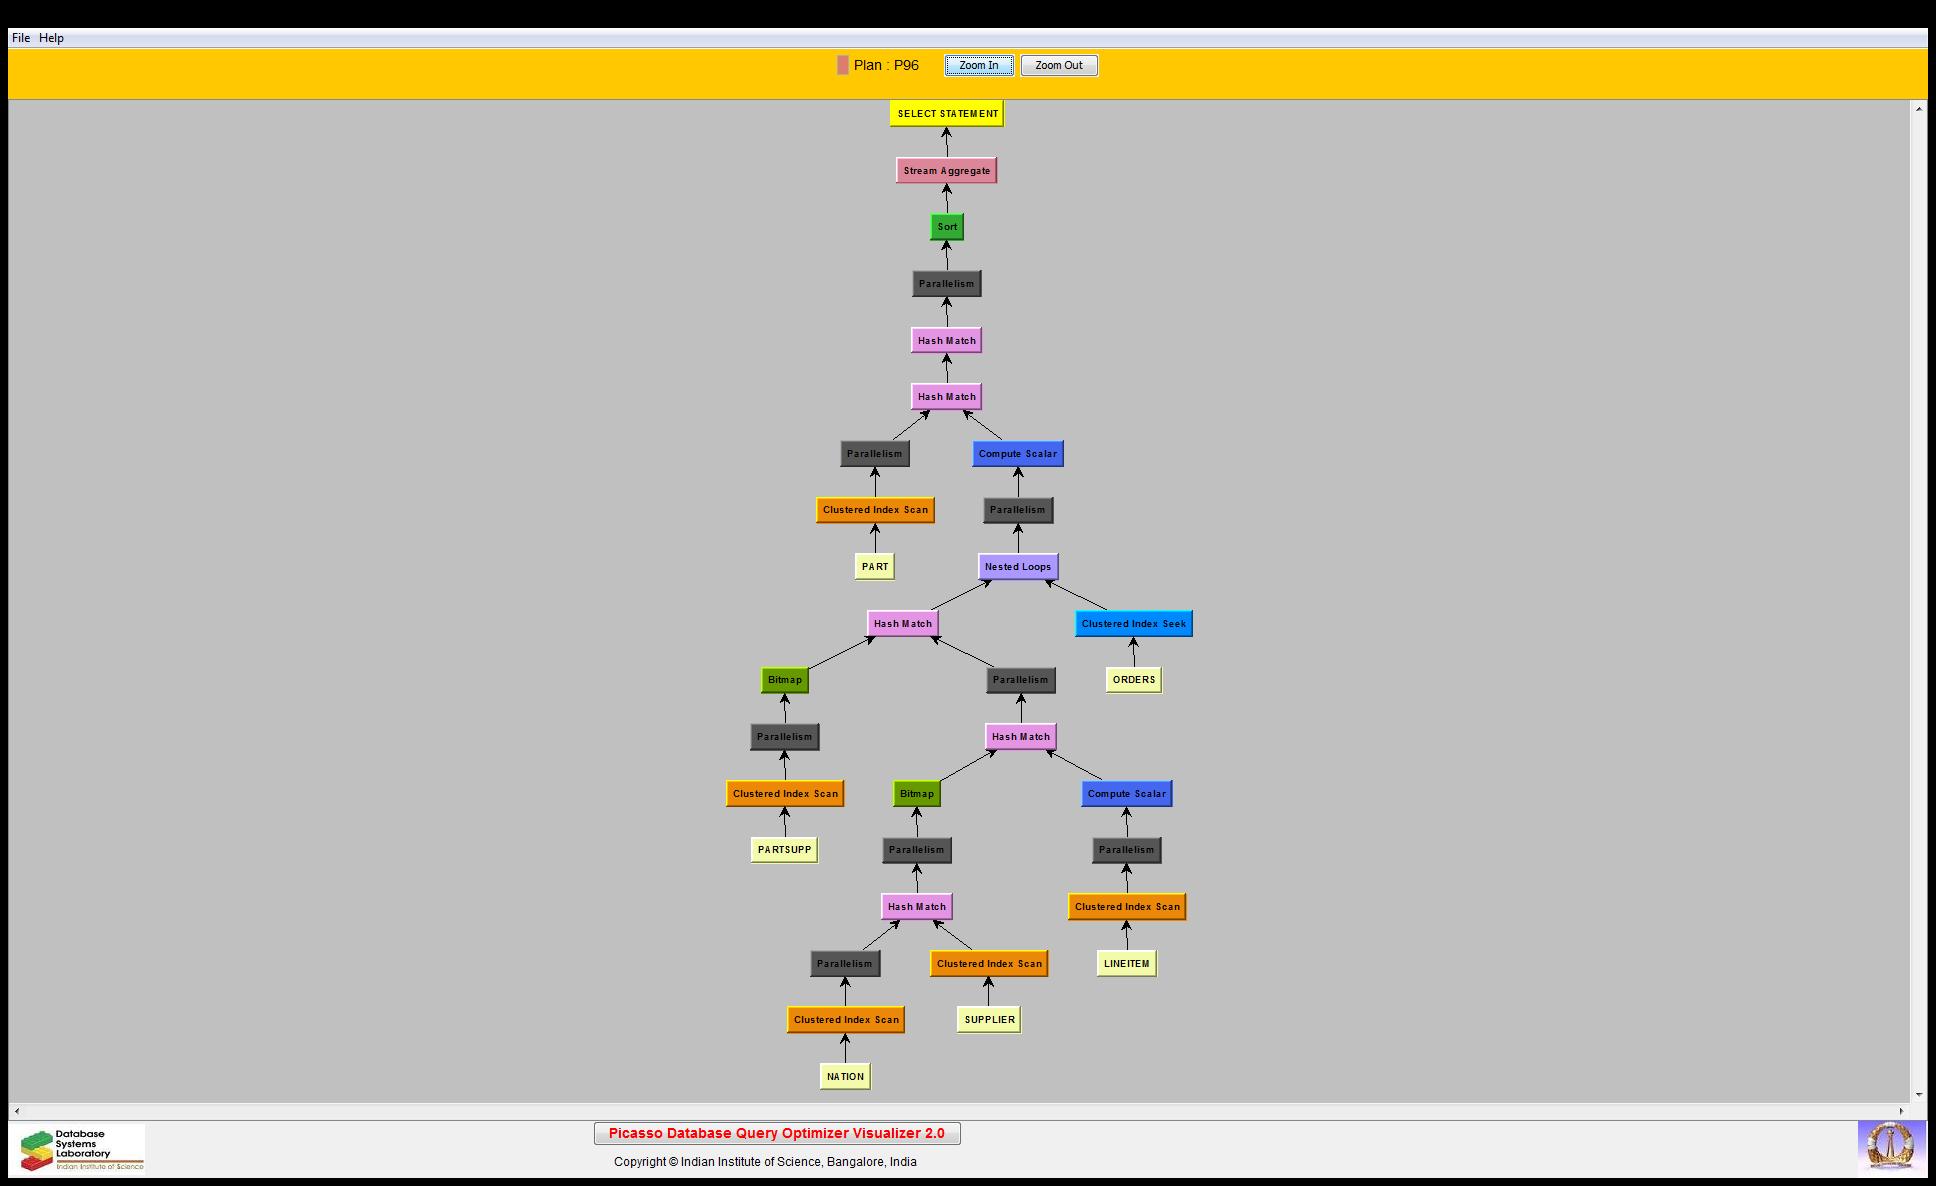Open the Help menu
Screen dimensions: 1936x1186
tap(51, 38)
